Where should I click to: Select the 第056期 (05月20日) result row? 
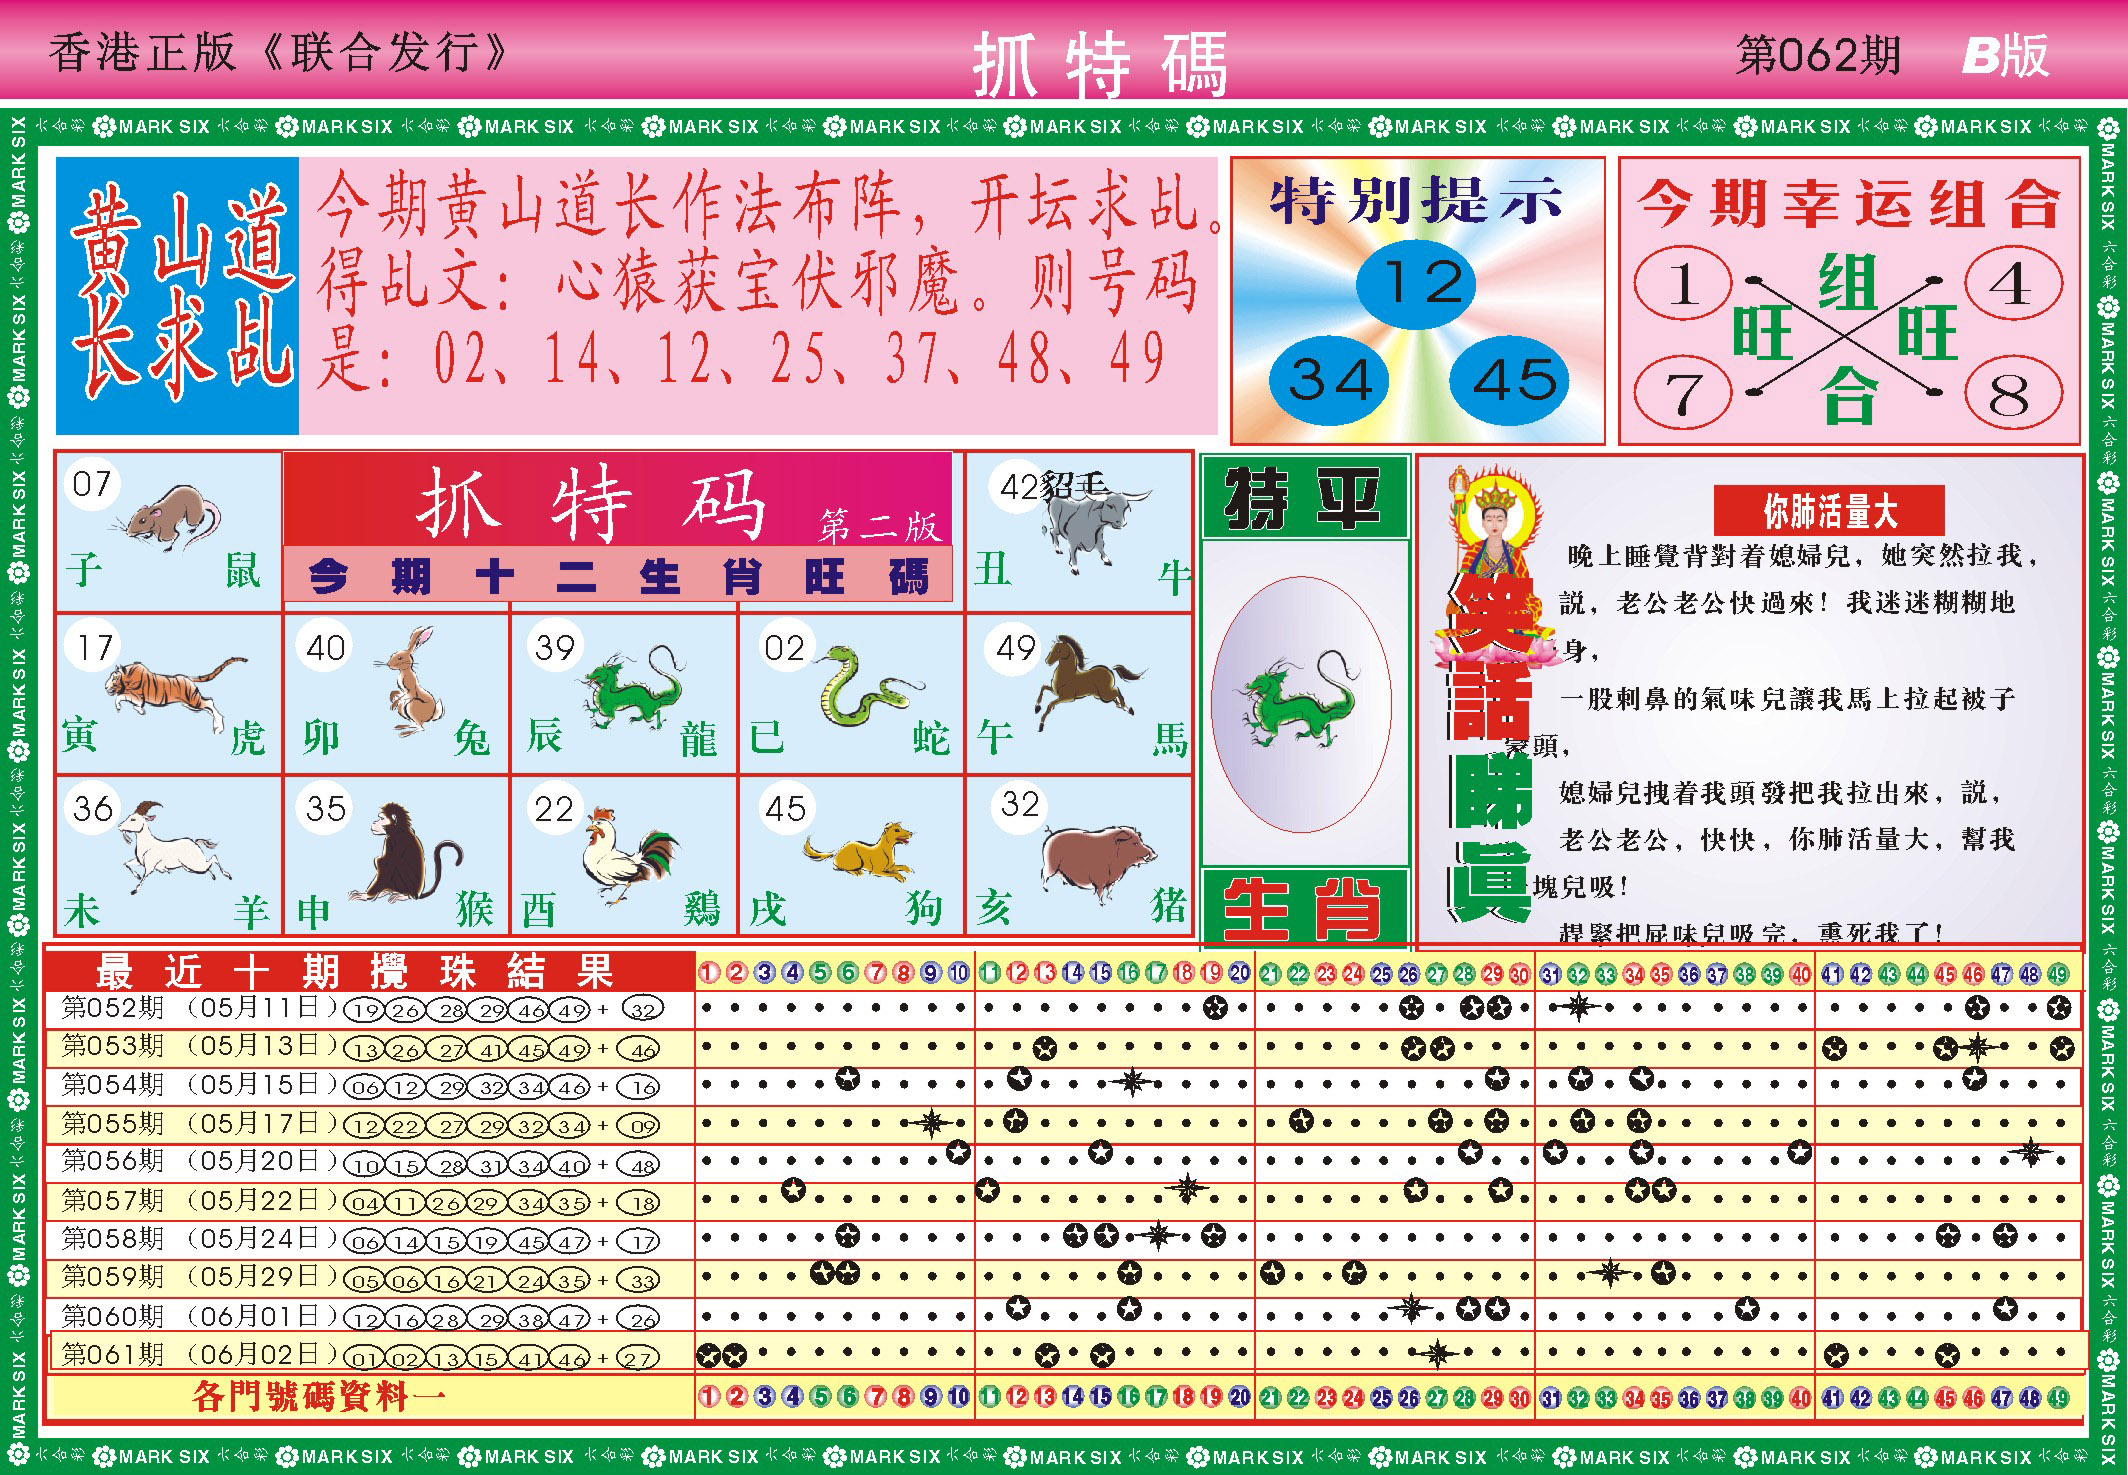pyautogui.click(x=1065, y=1162)
